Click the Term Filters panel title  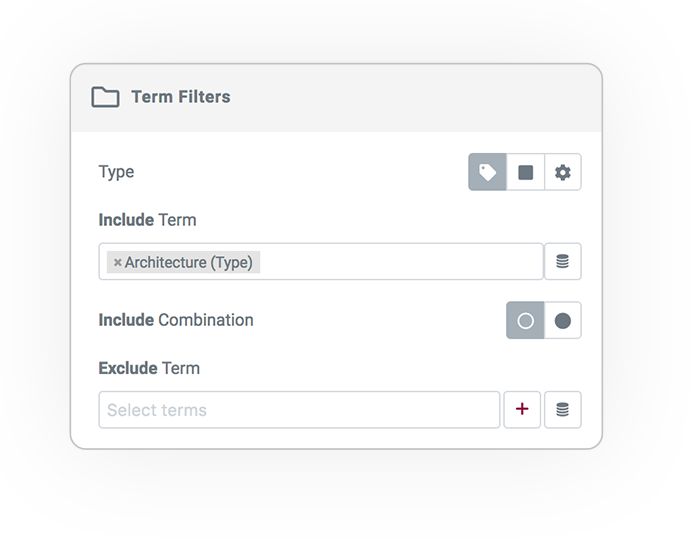pyautogui.click(x=181, y=97)
